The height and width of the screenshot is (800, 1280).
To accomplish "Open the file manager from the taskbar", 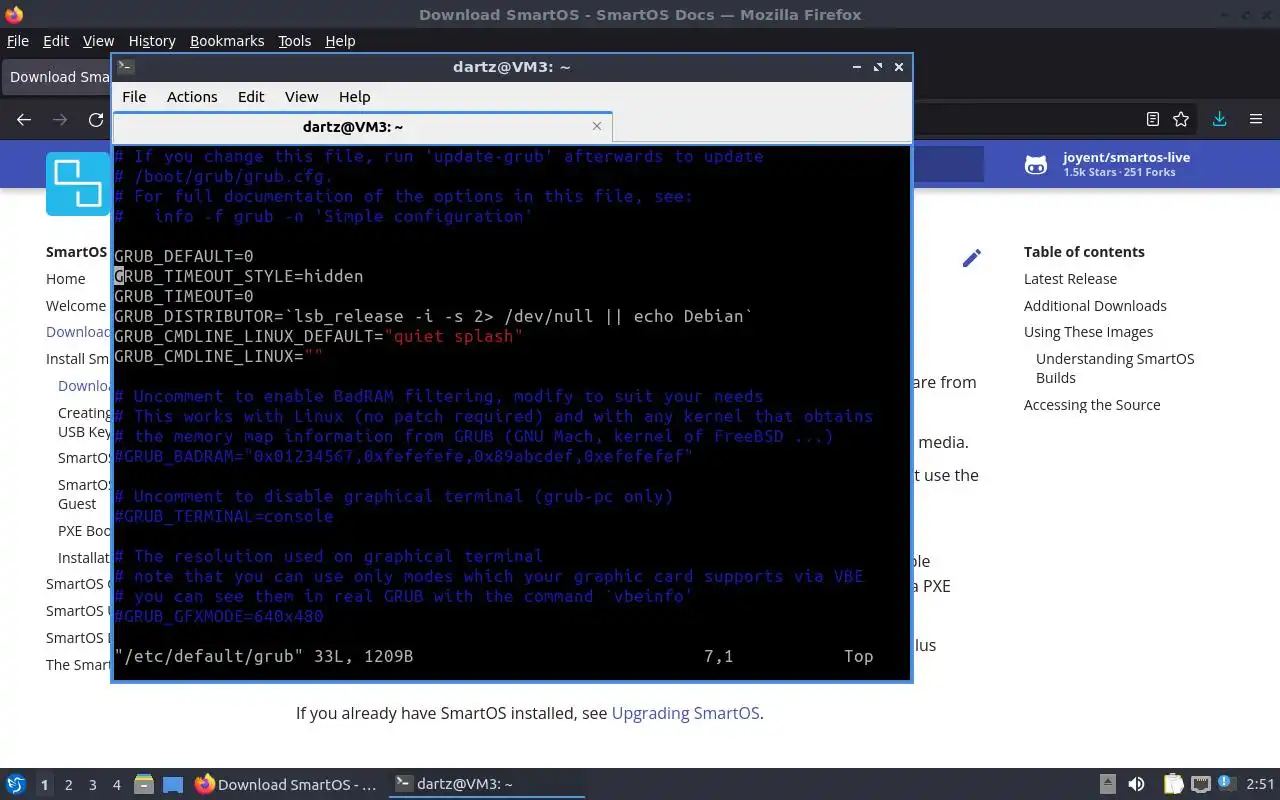I will (143, 785).
